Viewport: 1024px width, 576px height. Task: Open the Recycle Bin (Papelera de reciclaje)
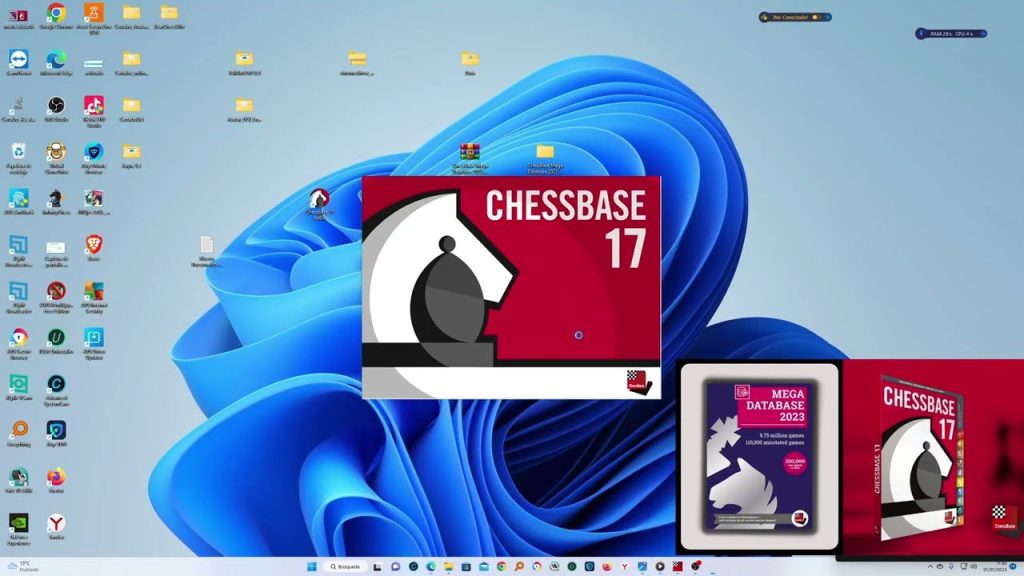tap(18, 151)
